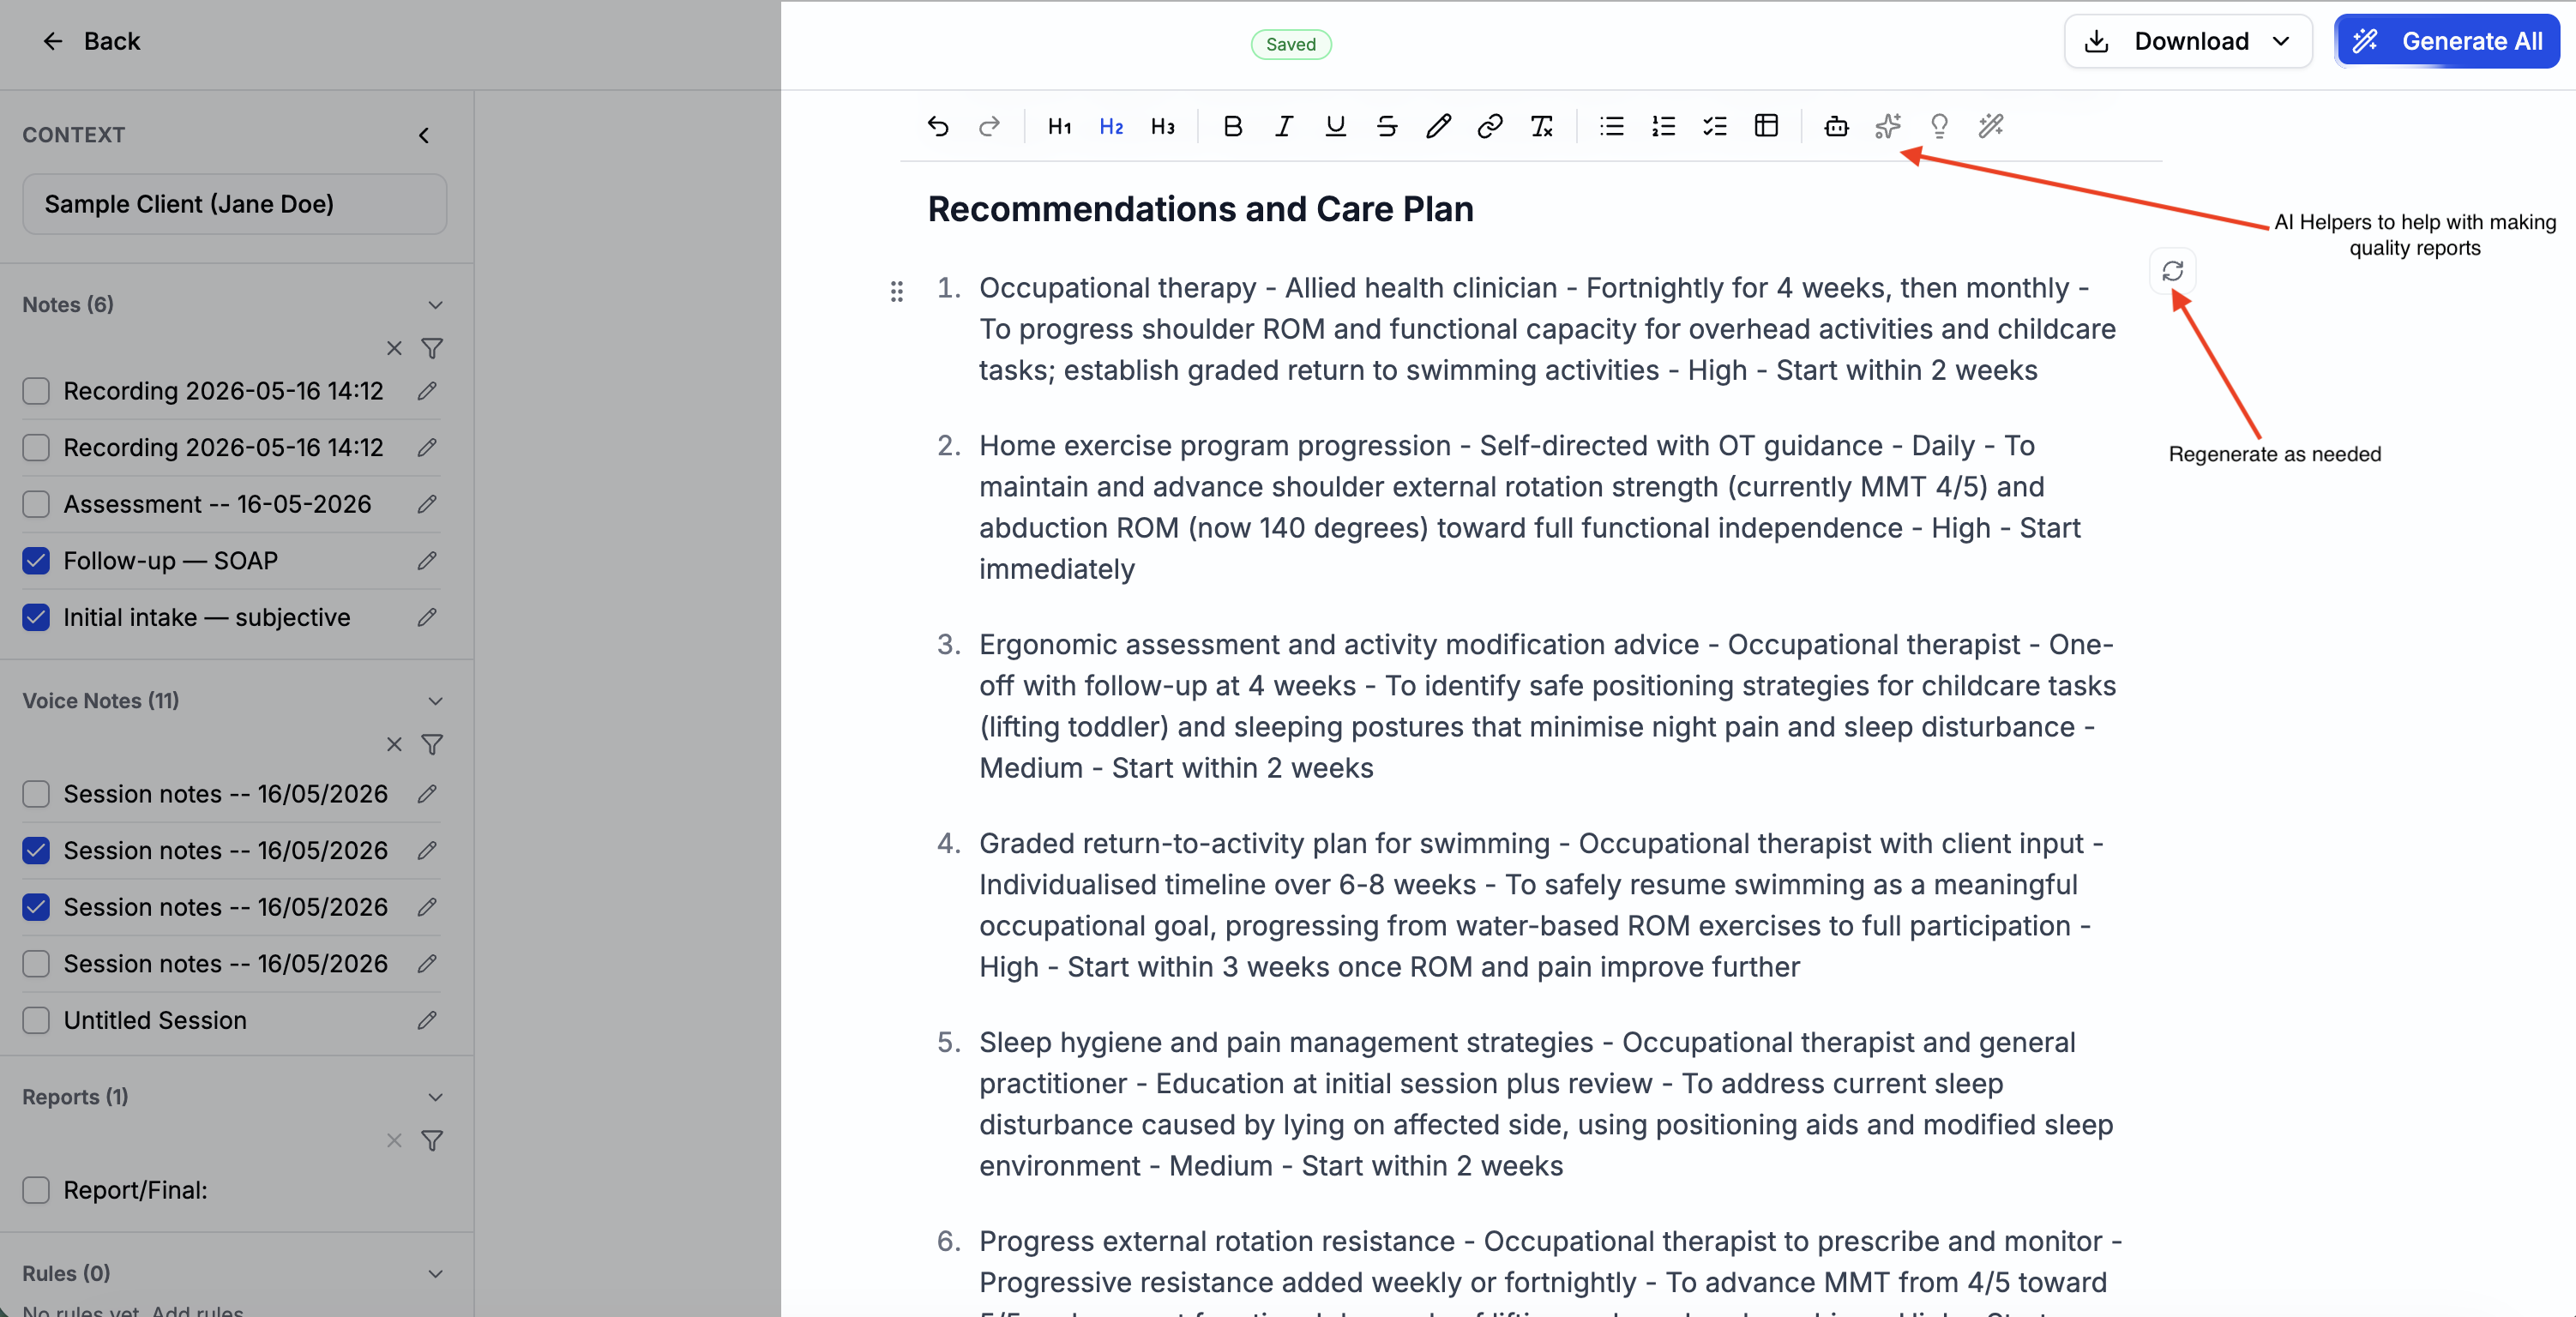This screenshot has width=2576, height=1317.
Task: Uncheck the Follow-up — SOAP checkbox
Action: (x=36, y=561)
